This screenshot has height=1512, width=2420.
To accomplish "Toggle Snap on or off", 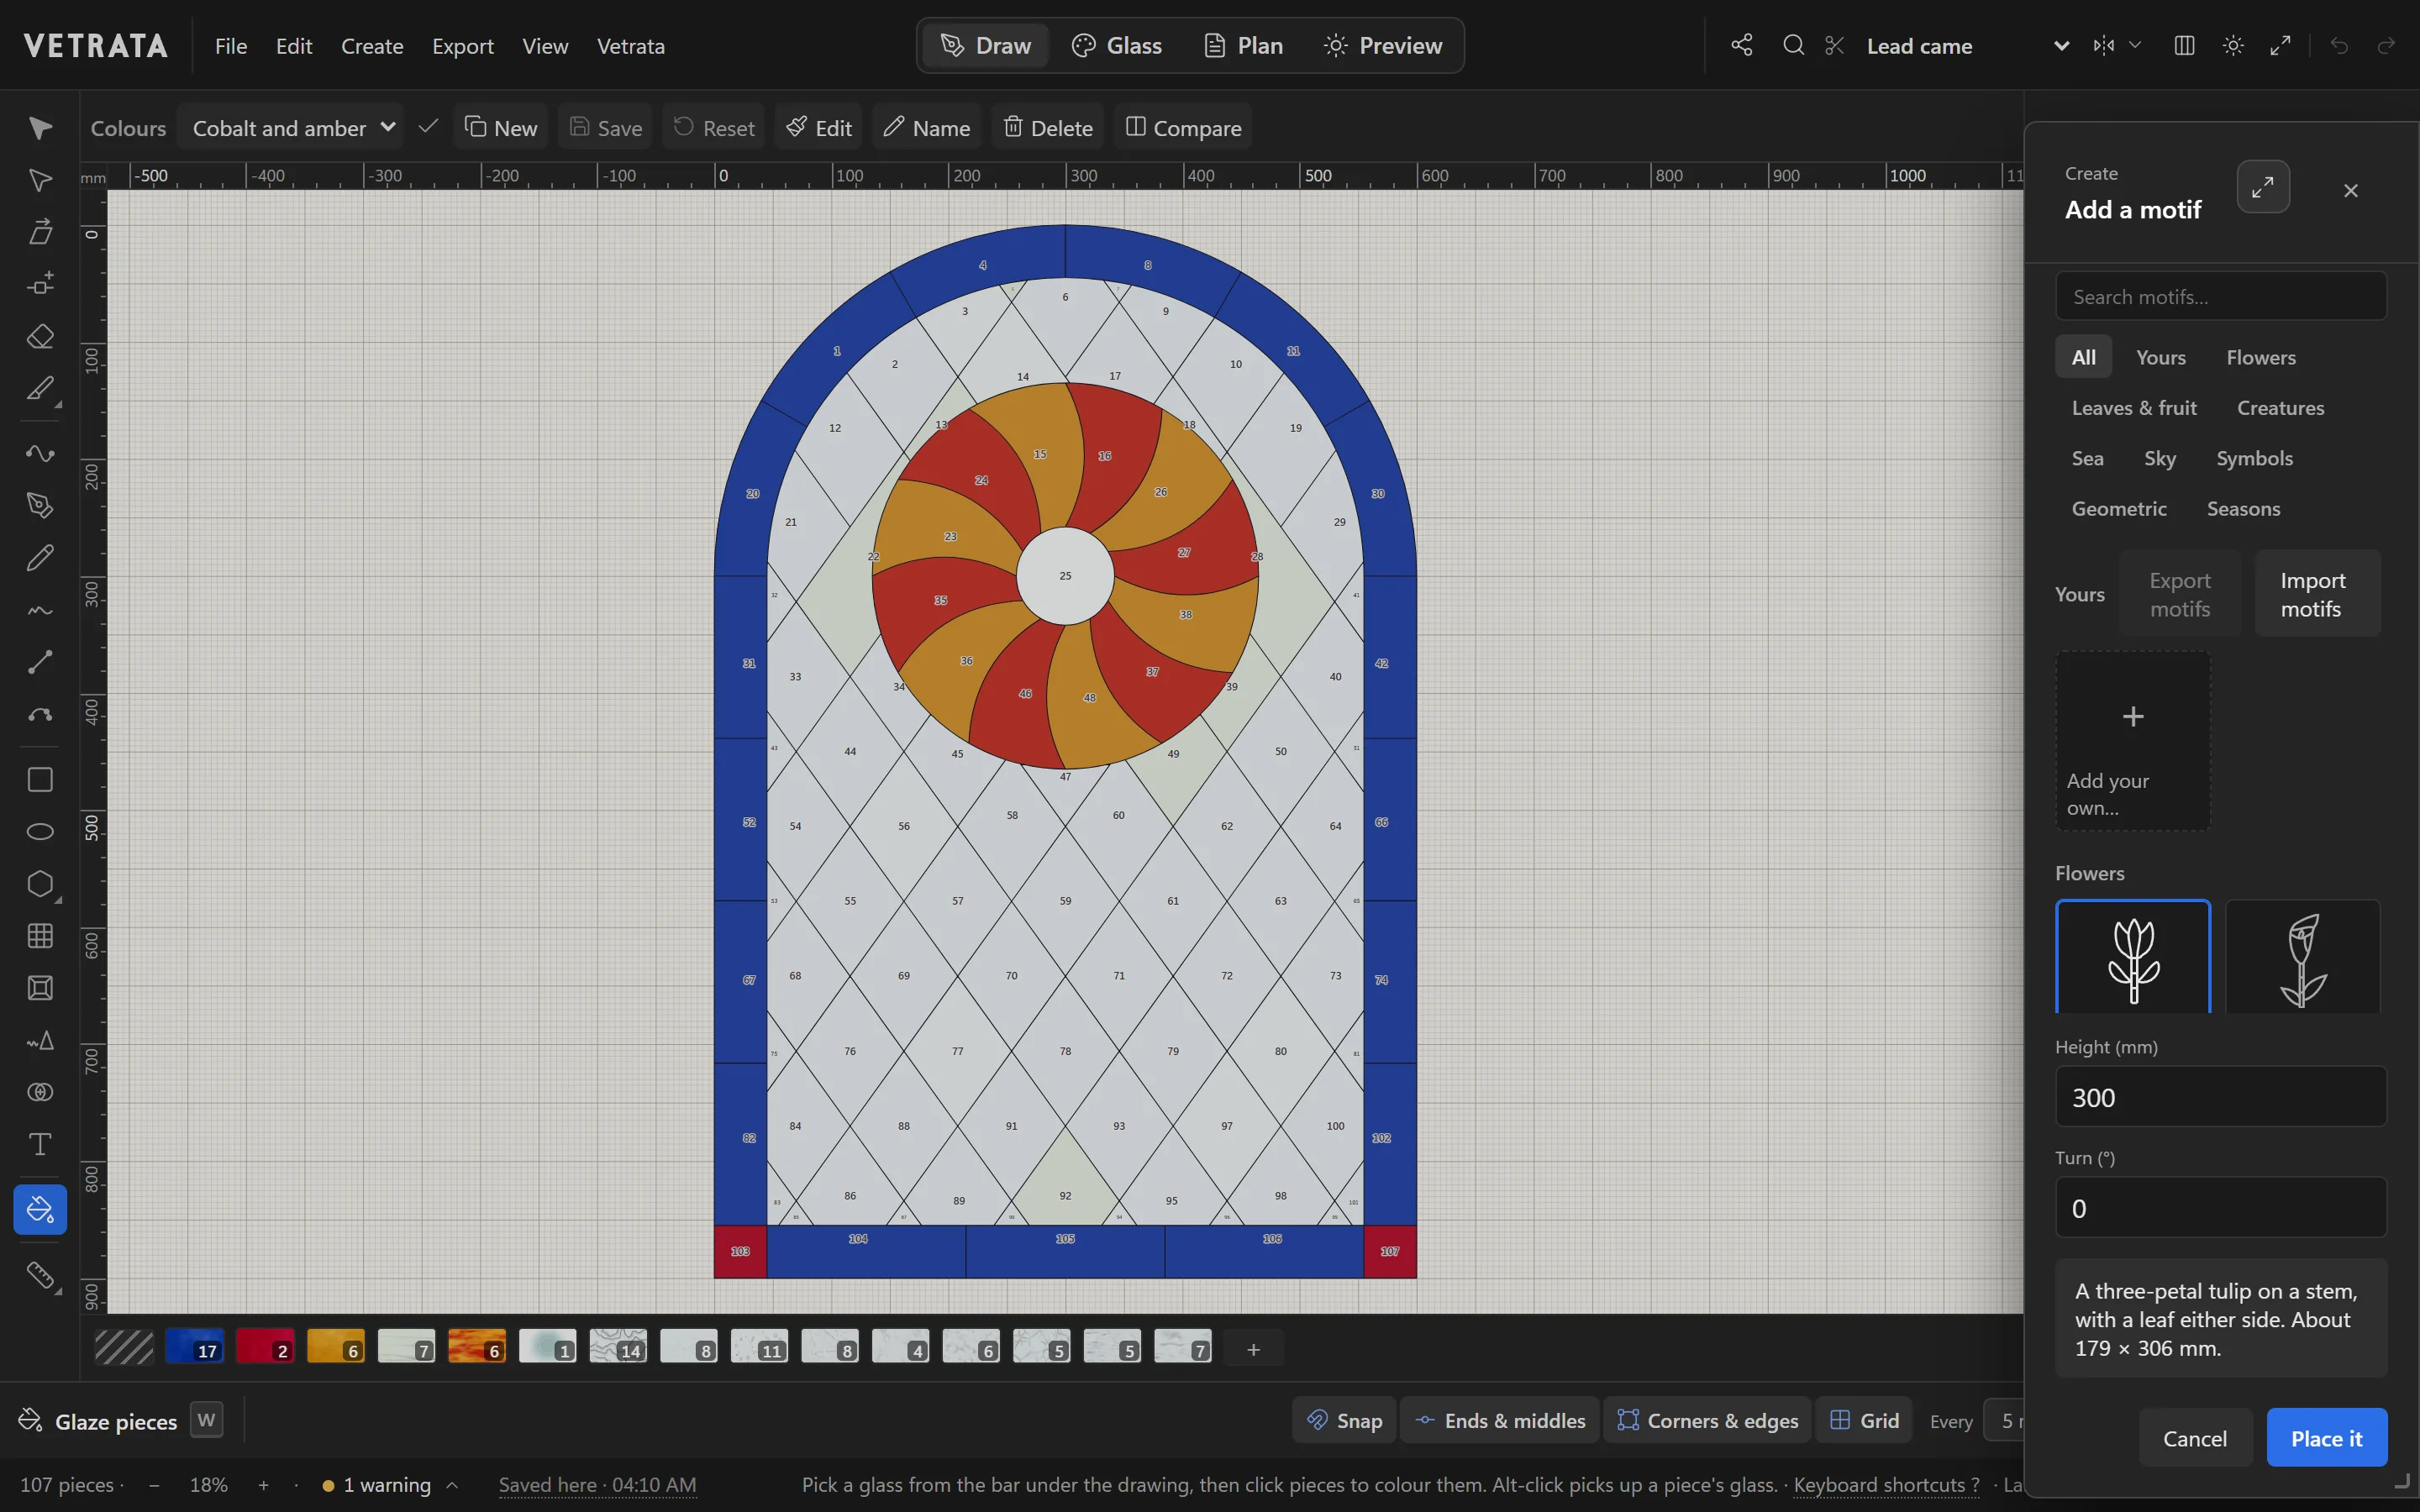I will pyautogui.click(x=1345, y=1420).
